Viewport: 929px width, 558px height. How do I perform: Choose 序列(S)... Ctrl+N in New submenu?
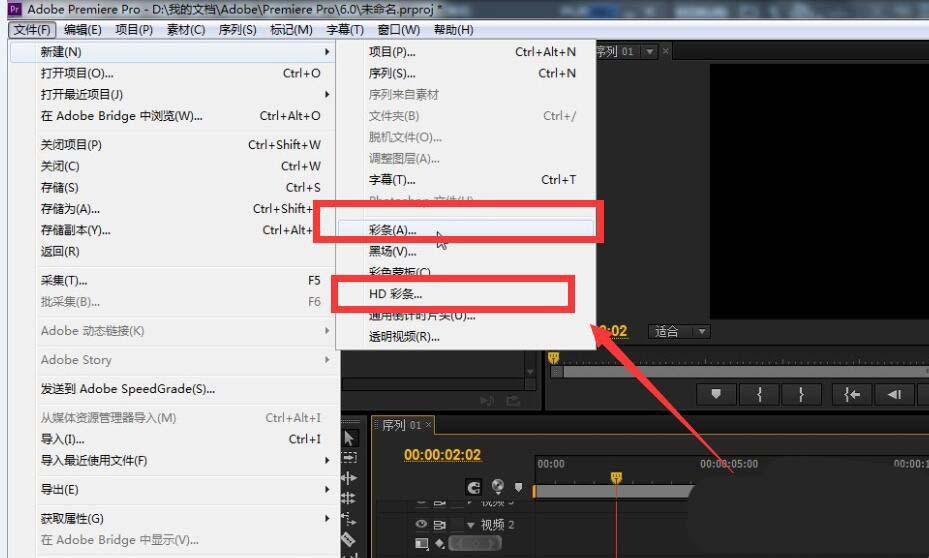click(466, 73)
